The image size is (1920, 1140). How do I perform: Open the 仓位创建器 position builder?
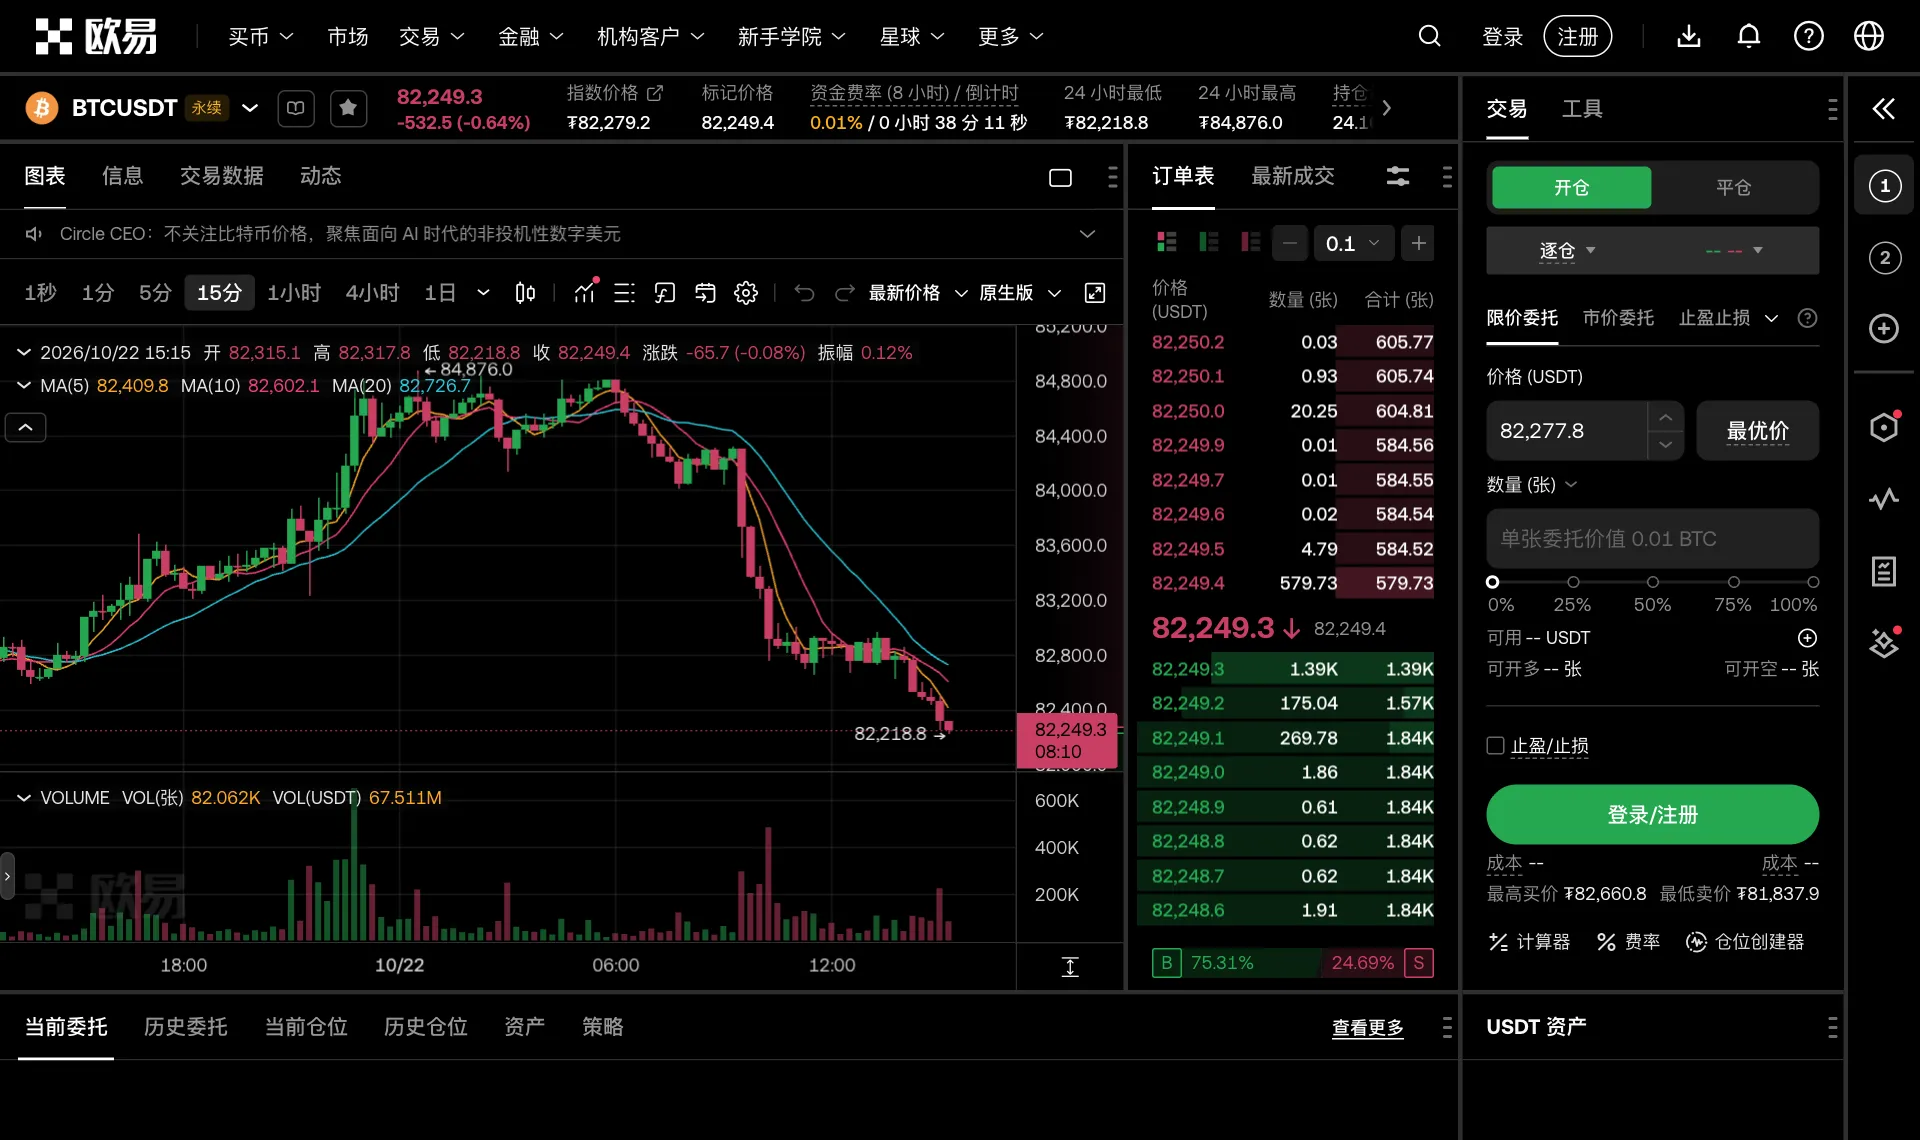(x=1745, y=942)
